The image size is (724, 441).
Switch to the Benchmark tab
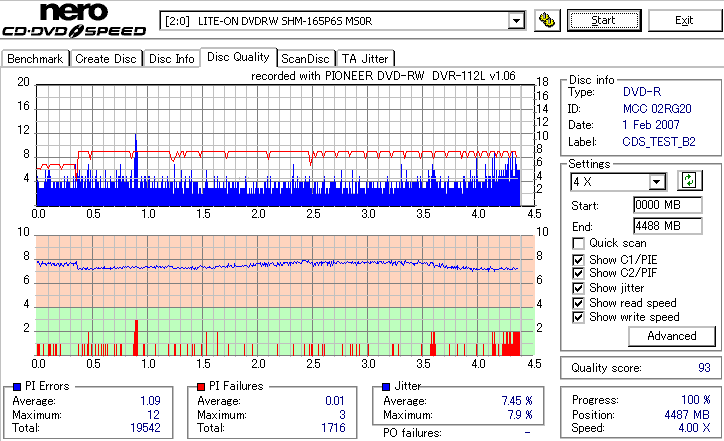35,59
